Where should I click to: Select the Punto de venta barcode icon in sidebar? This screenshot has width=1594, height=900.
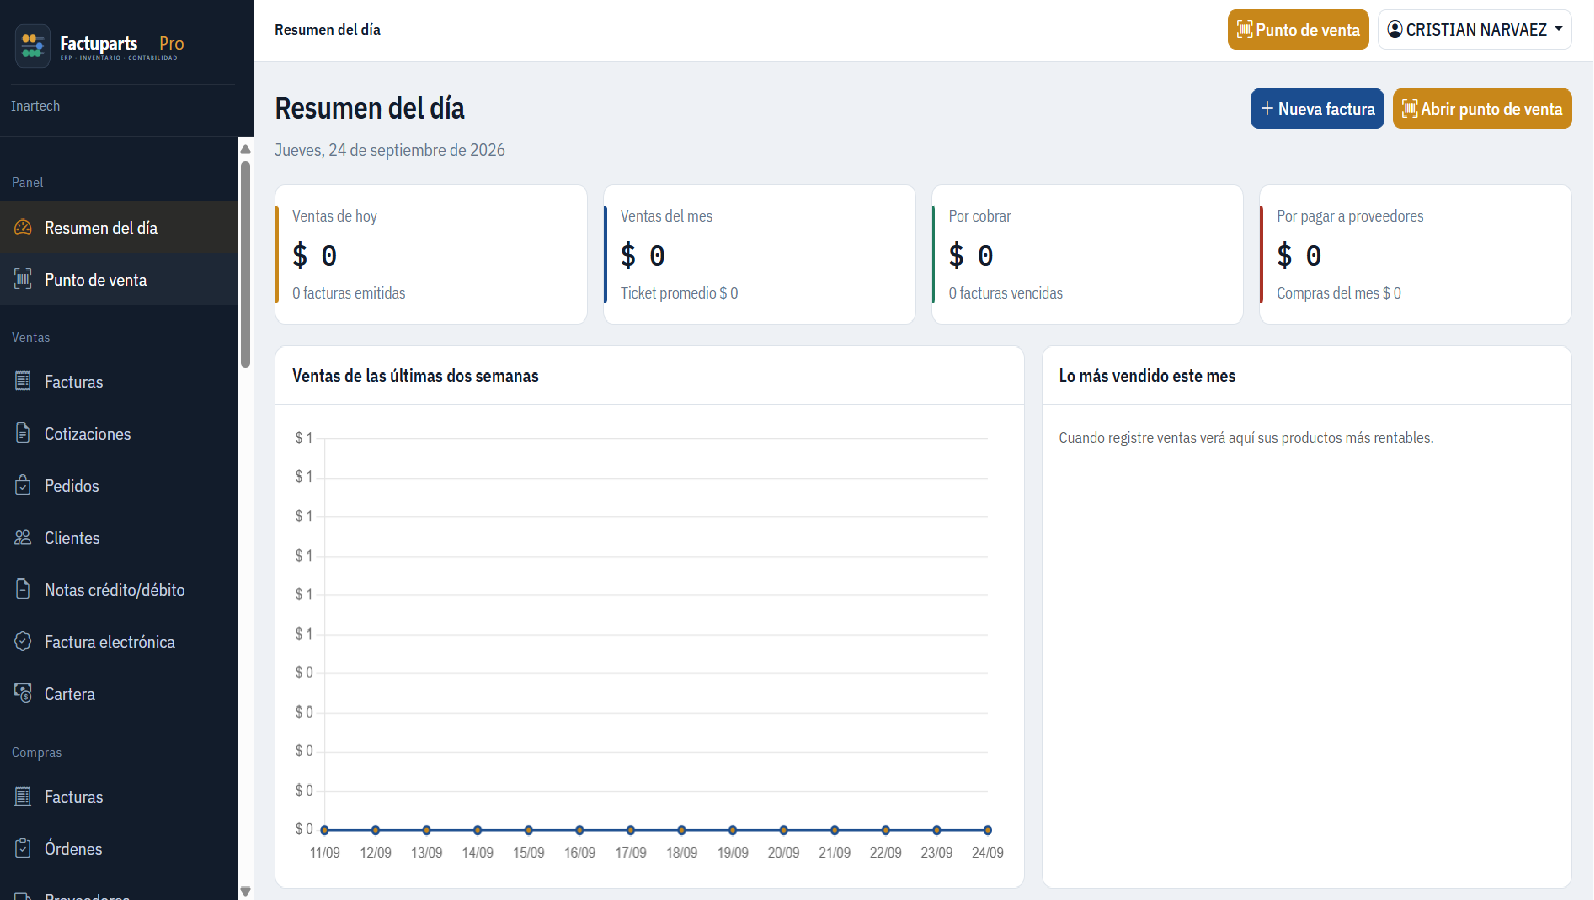[x=23, y=280]
